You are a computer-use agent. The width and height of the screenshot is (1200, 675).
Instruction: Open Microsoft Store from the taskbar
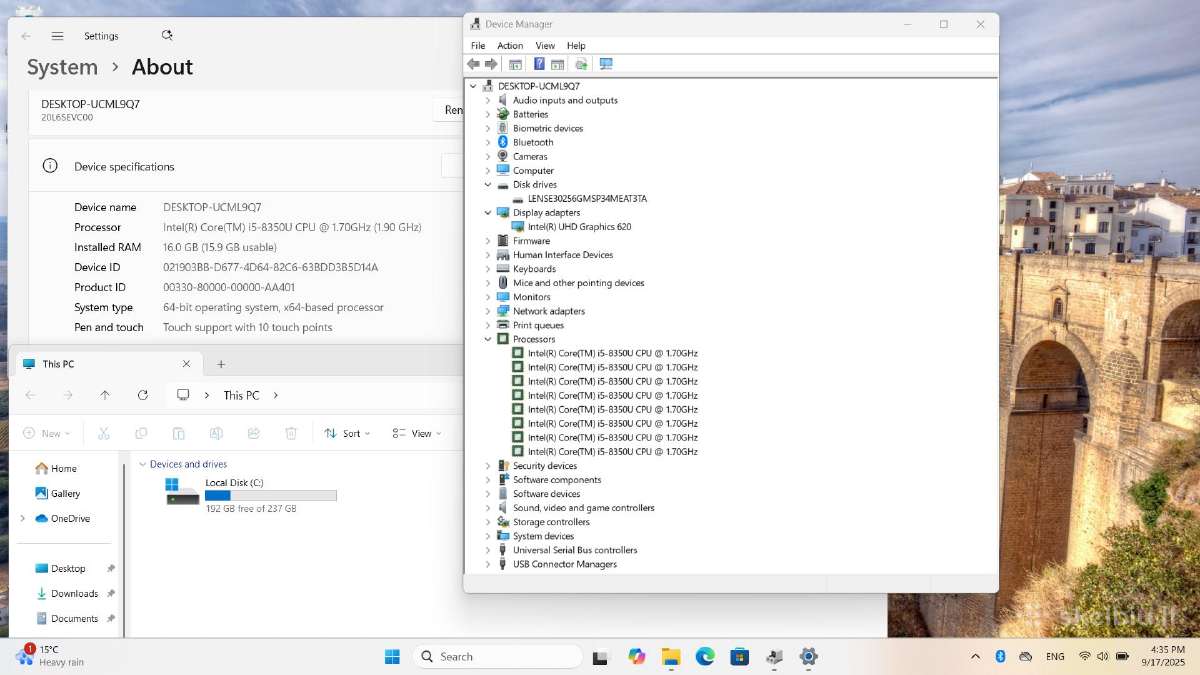click(739, 656)
